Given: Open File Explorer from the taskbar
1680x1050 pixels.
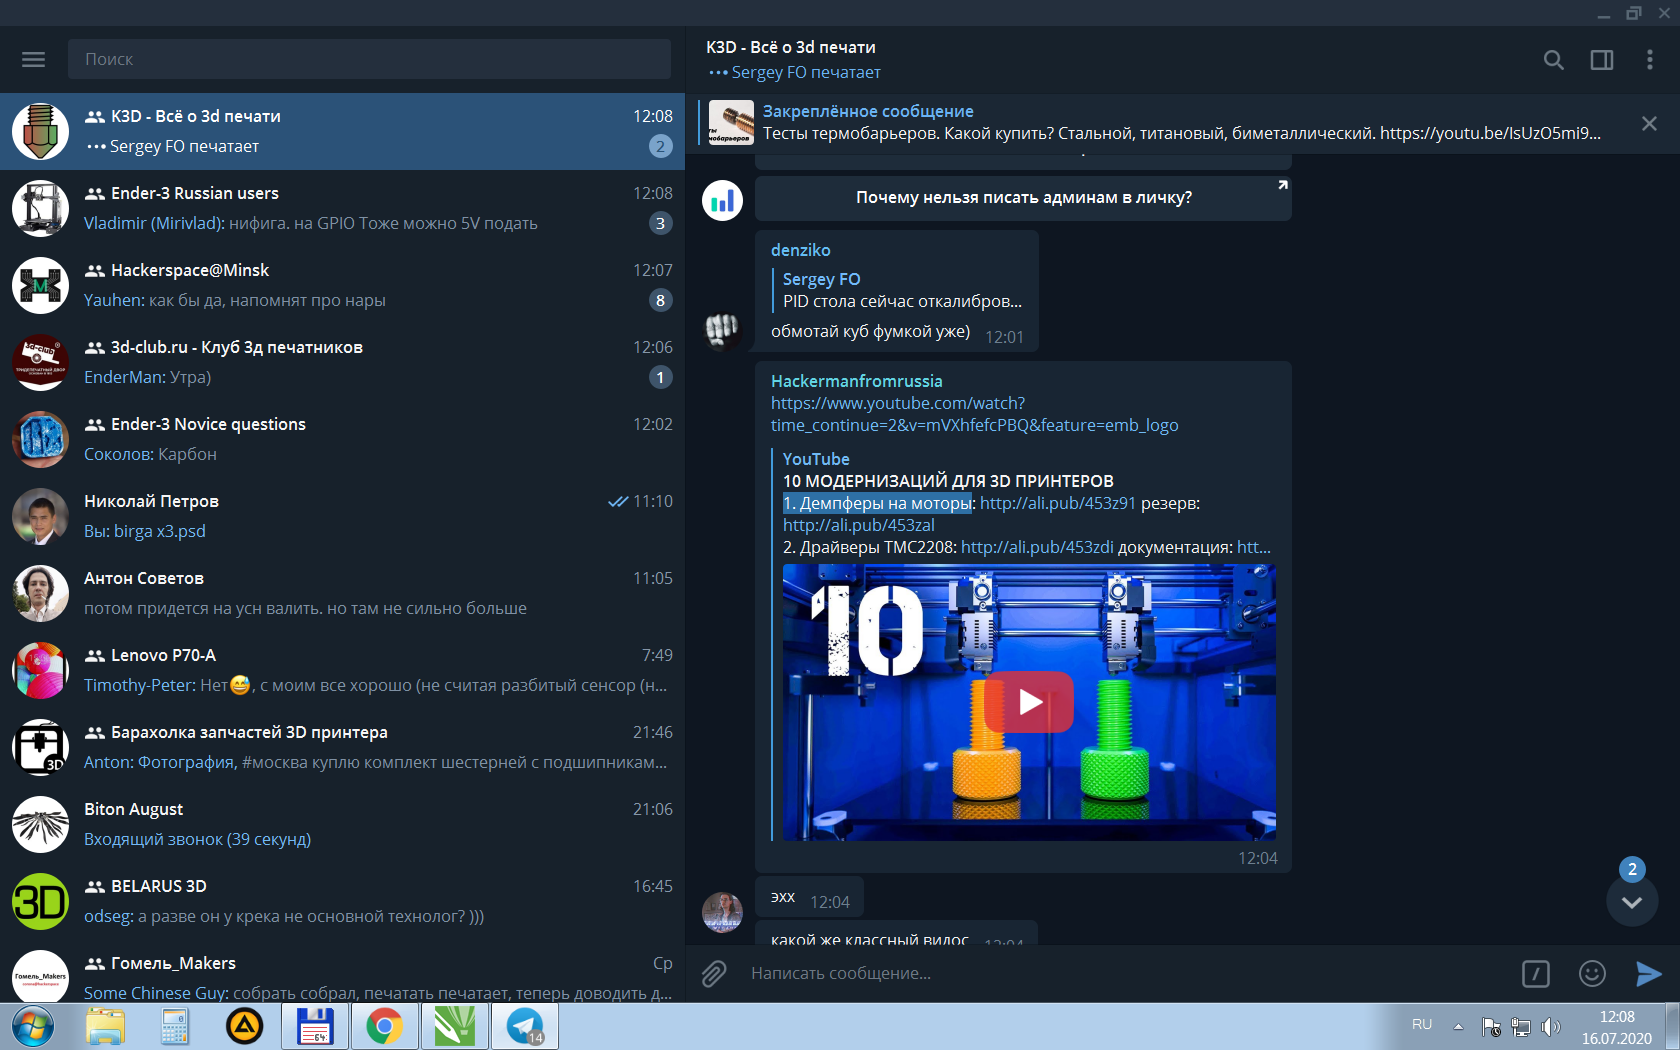Looking at the screenshot, I should pyautogui.click(x=105, y=1027).
